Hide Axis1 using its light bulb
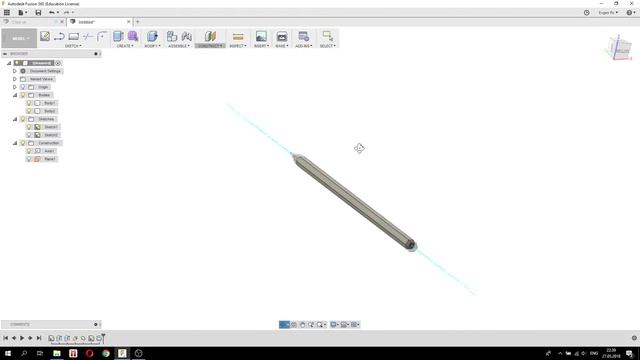This screenshot has width=640, height=360. [29, 151]
